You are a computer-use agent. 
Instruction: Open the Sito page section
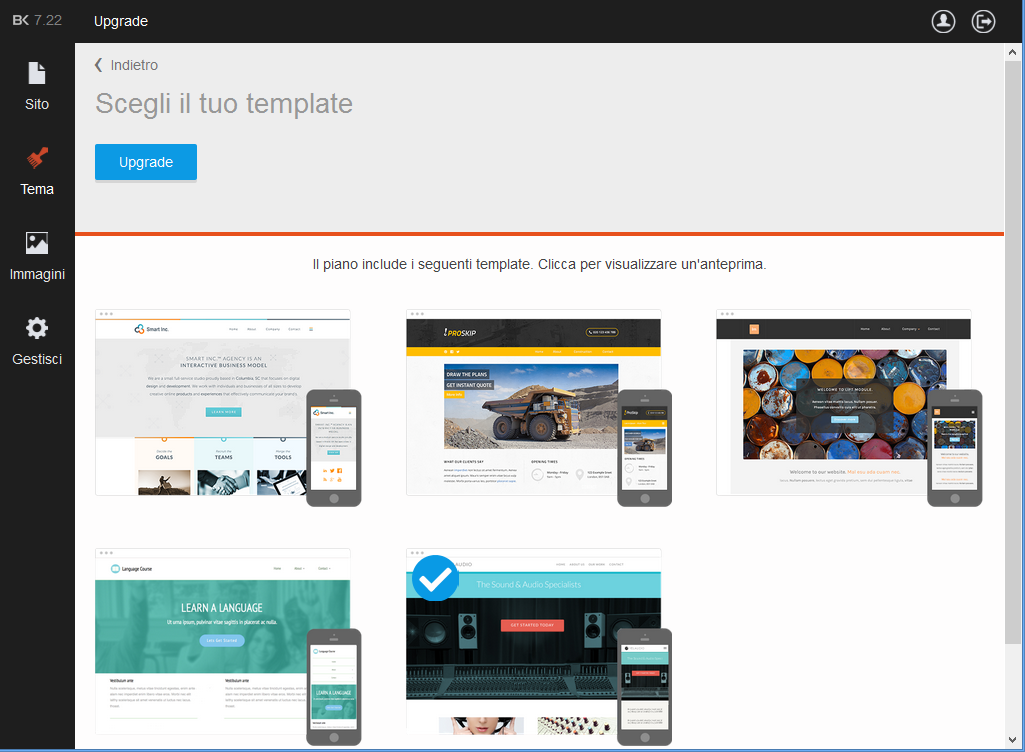(x=37, y=86)
